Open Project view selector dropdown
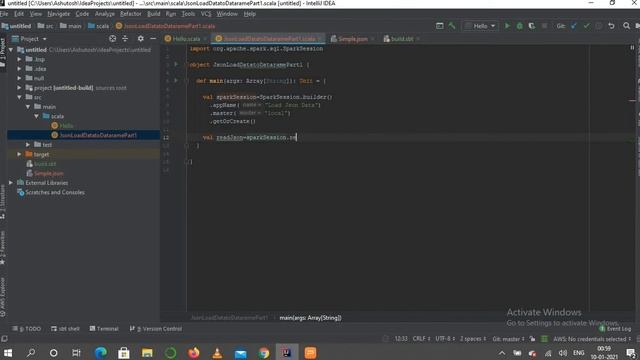Viewport: 640px width, 360px height. pyautogui.click(x=29, y=39)
